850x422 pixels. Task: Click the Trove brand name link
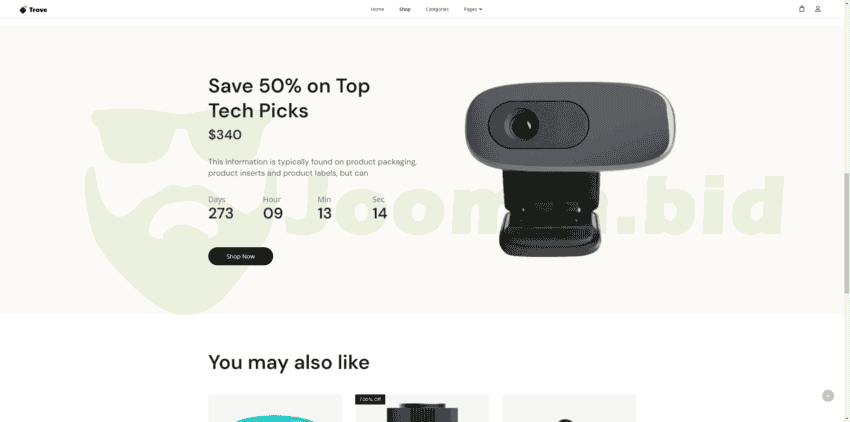coord(38,10)
